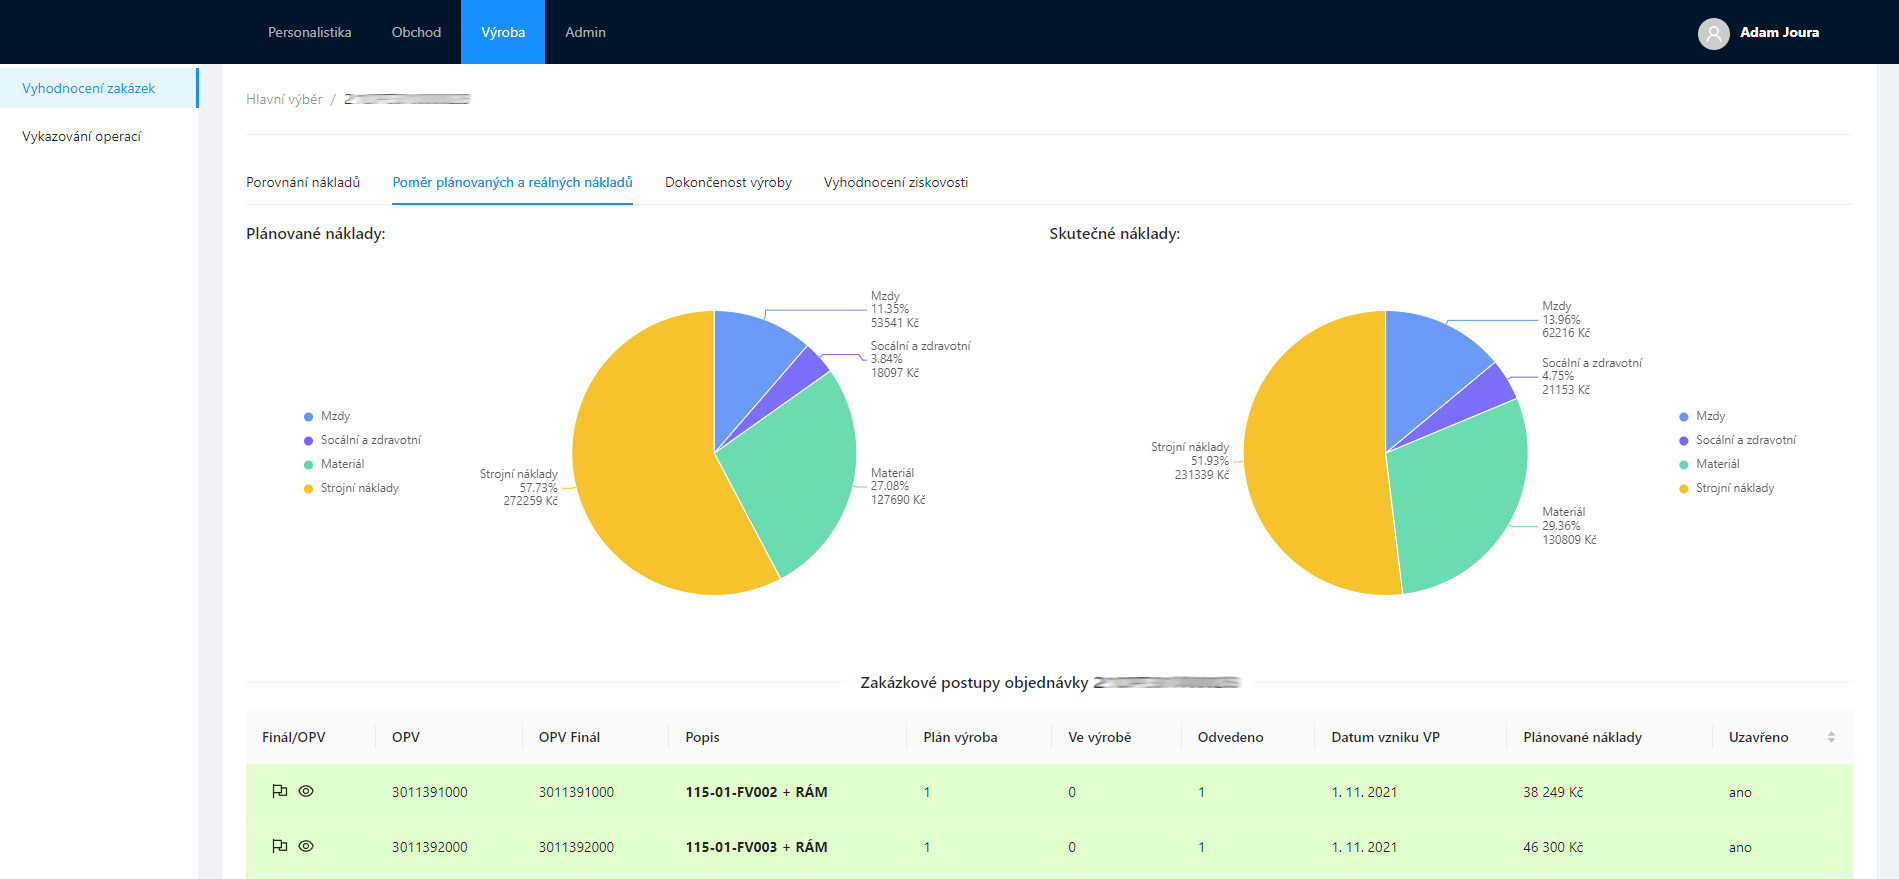
Task: Toggle Materiál legend in Plánované náklady chart
Action: 341,464
